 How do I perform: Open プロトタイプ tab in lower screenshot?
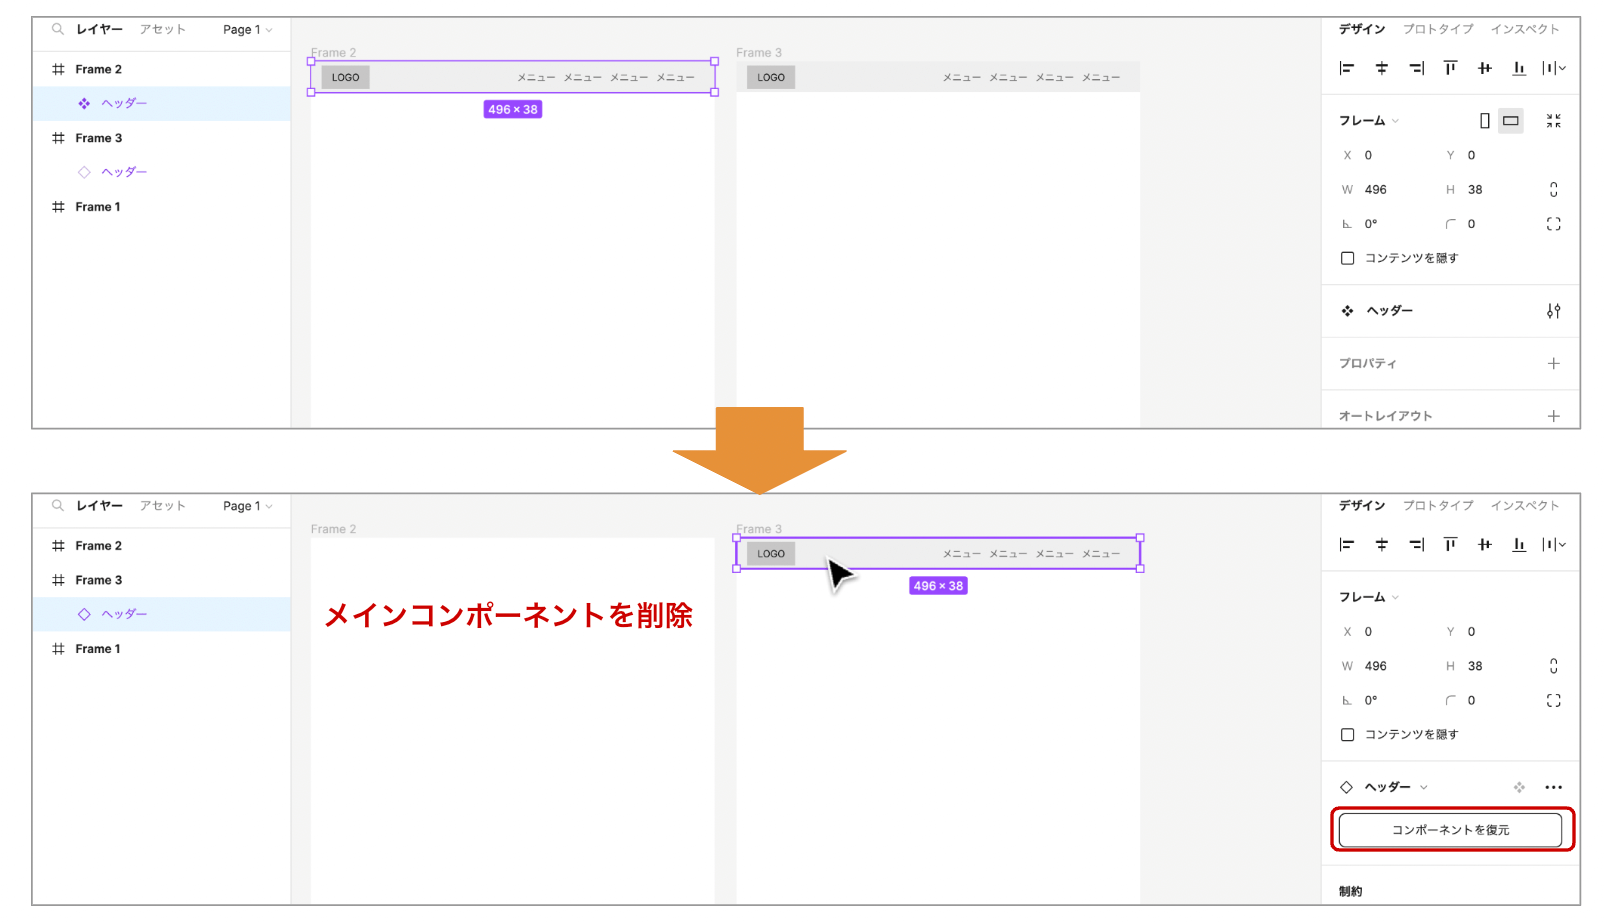click(1438, 506)
